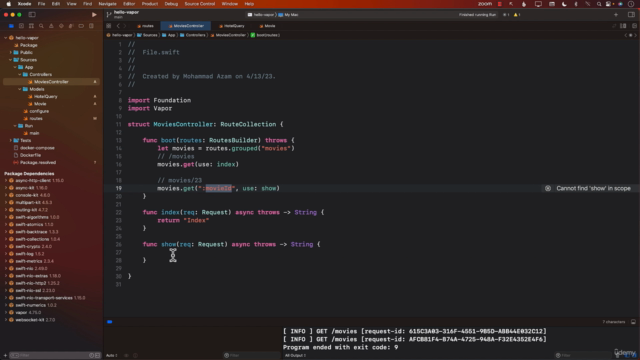Screen dimensions: 640x360
Task: Open the breakpoint navigator icon
Action: (81, 26)
